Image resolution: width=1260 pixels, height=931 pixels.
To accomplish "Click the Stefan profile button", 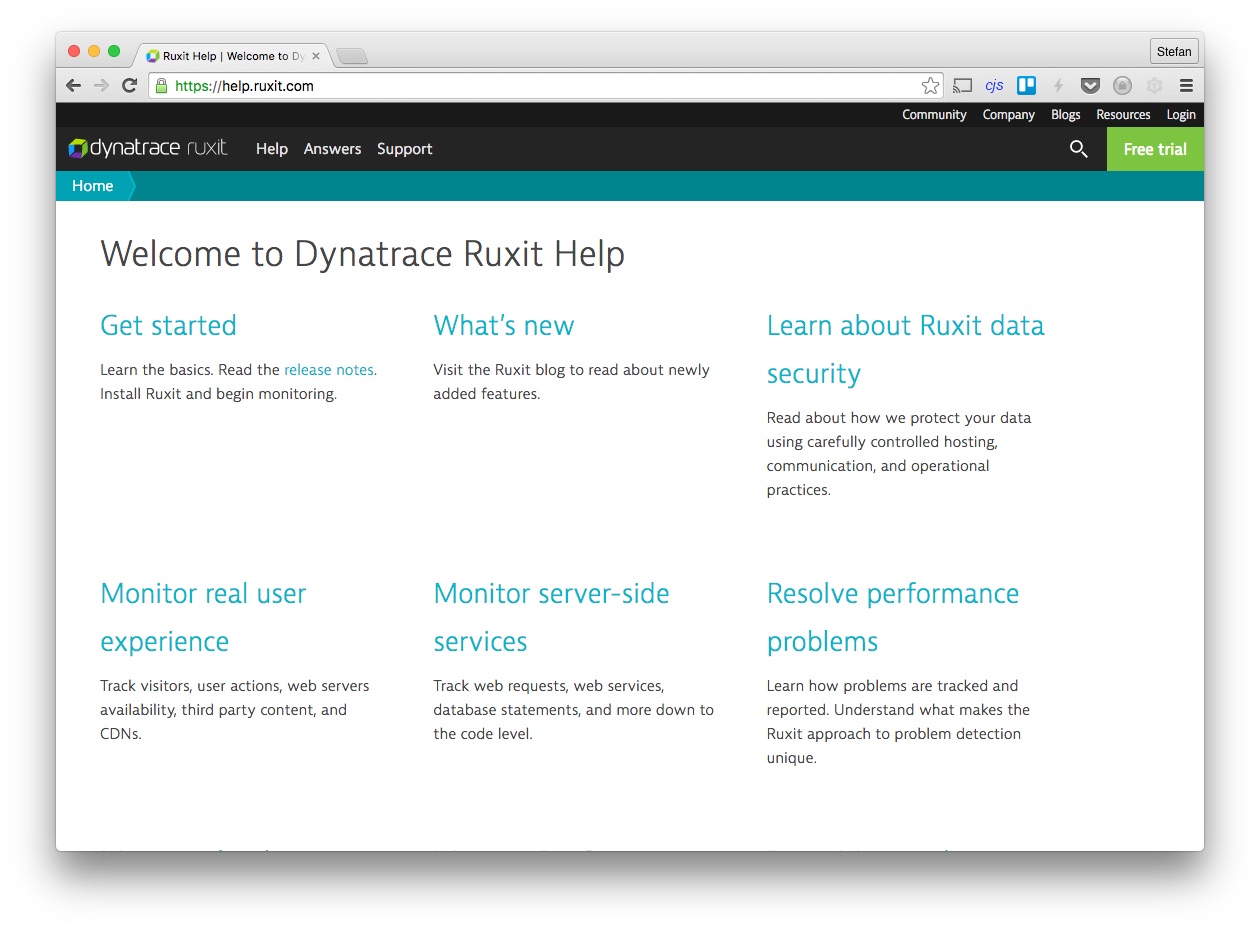I will pyautogui.click(x=1174, y=51).
